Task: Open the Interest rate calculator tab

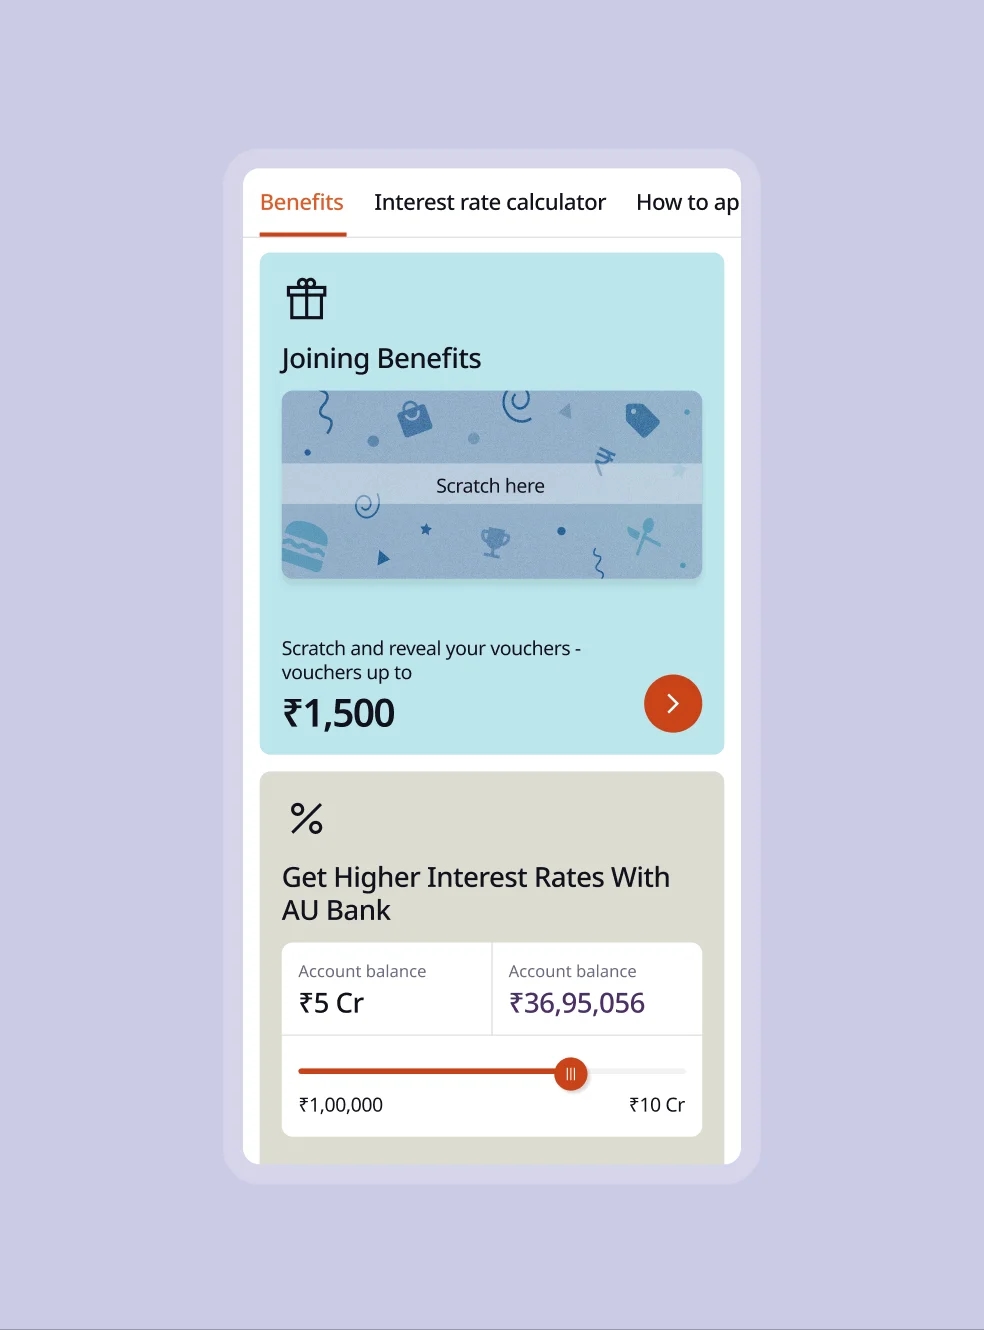Action: [490, 203]
